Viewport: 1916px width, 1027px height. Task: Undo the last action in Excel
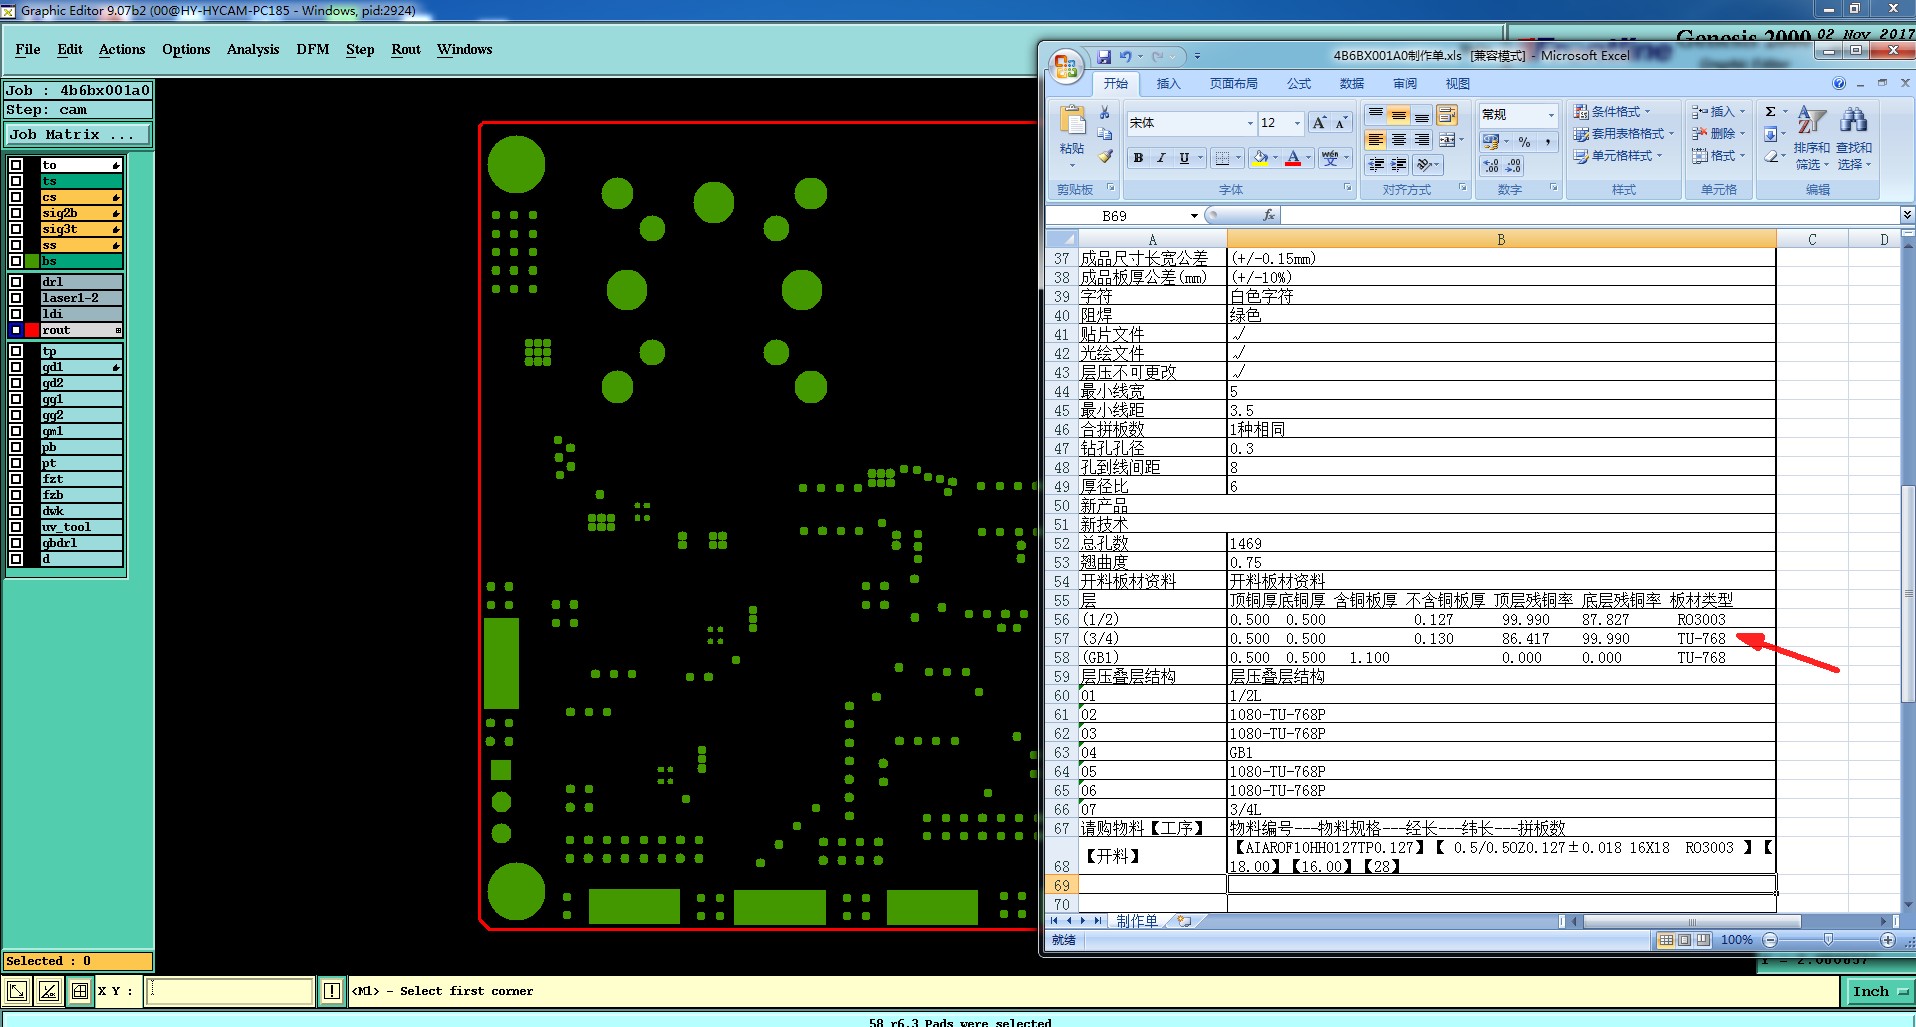coord(1126,57)
